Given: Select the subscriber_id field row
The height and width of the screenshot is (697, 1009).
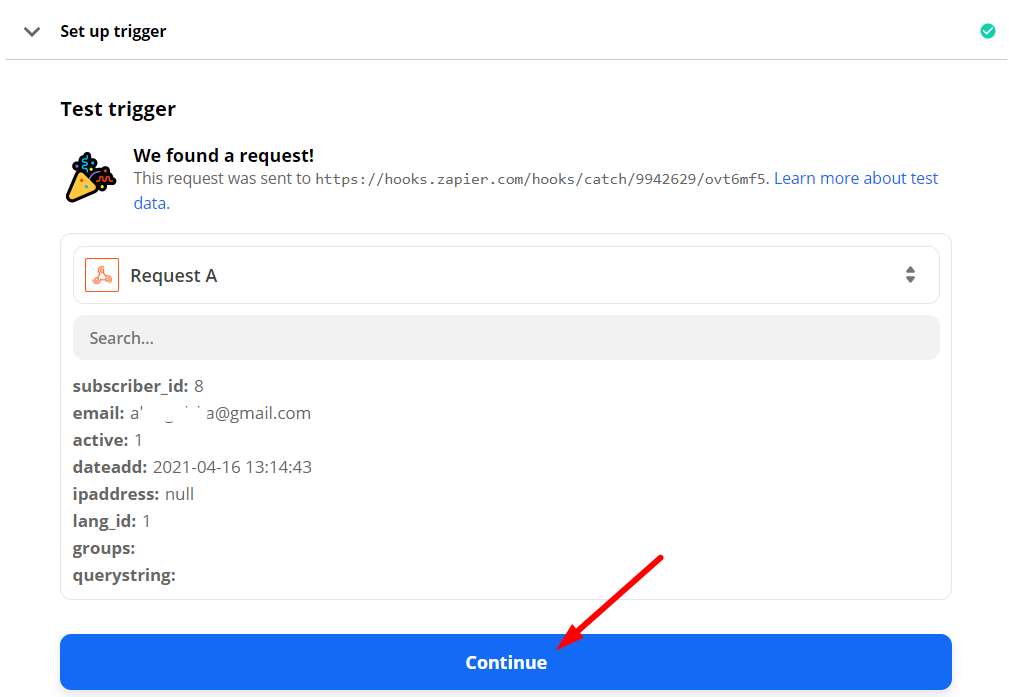Looking at the screenshot, I should pyautogui.click(x=138, y=386).
